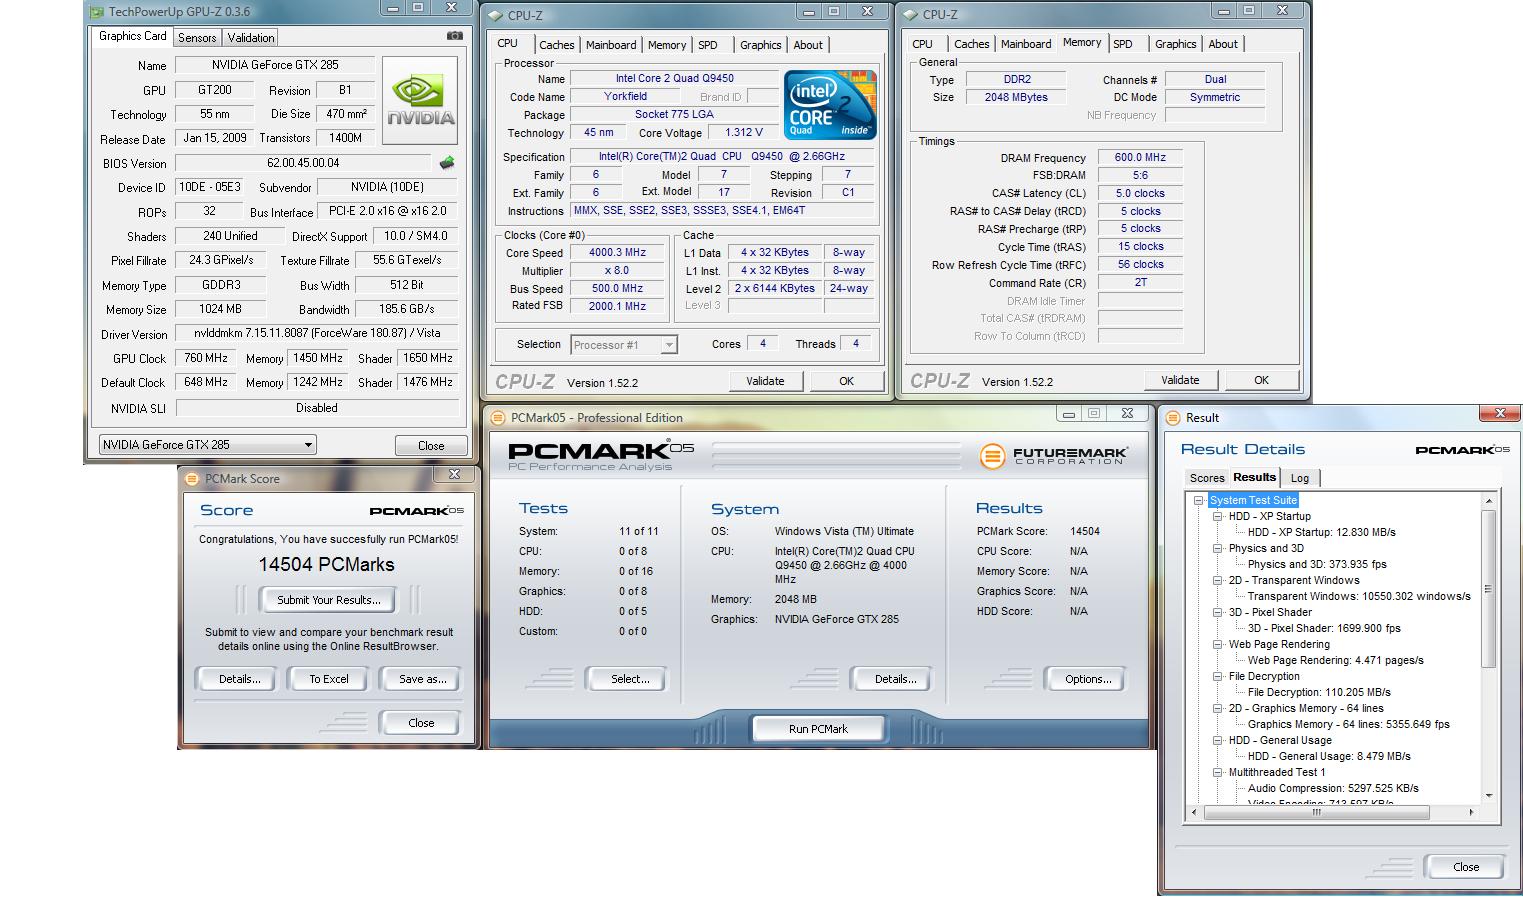
Task: Click the Close button in GPU-Z
Action: (x=431, y=445)
